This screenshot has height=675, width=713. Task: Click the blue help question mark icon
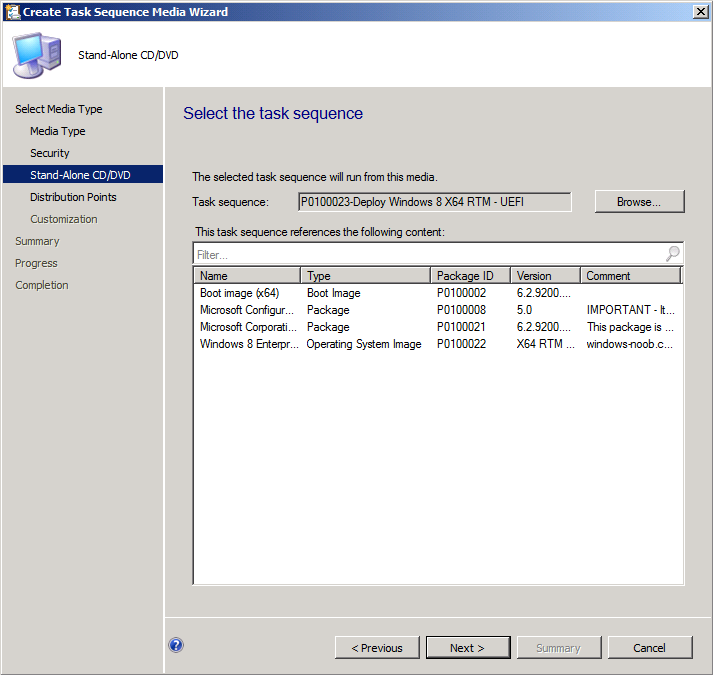[176, 645]
